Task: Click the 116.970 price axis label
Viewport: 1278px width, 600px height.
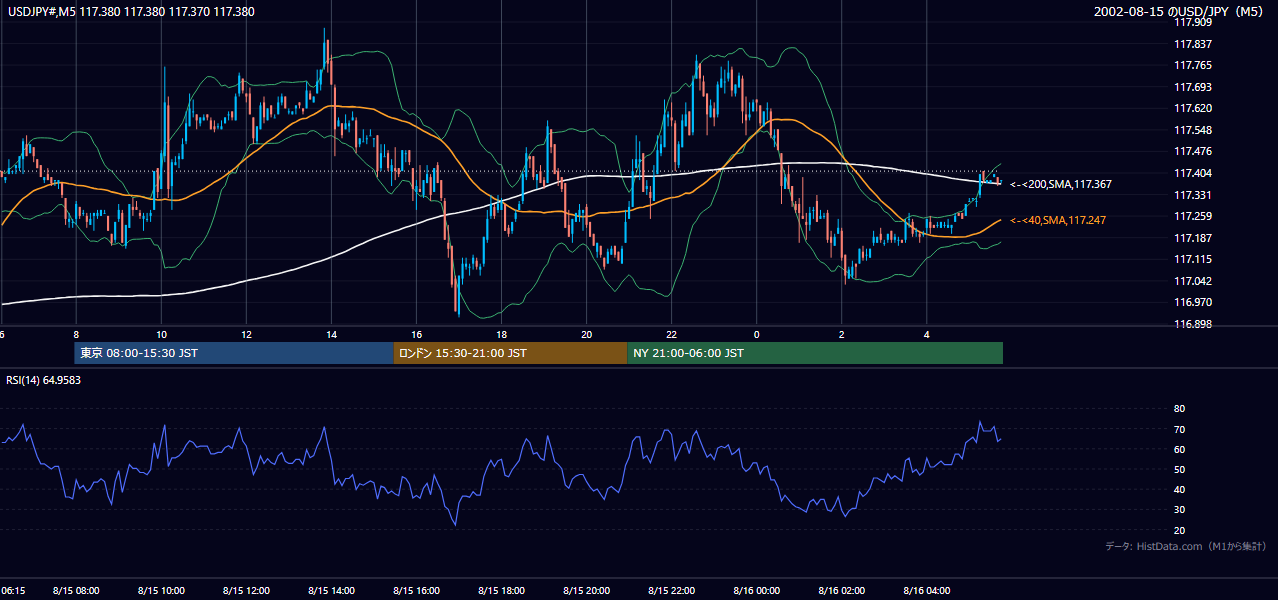Action: (x=1193, y=302)
